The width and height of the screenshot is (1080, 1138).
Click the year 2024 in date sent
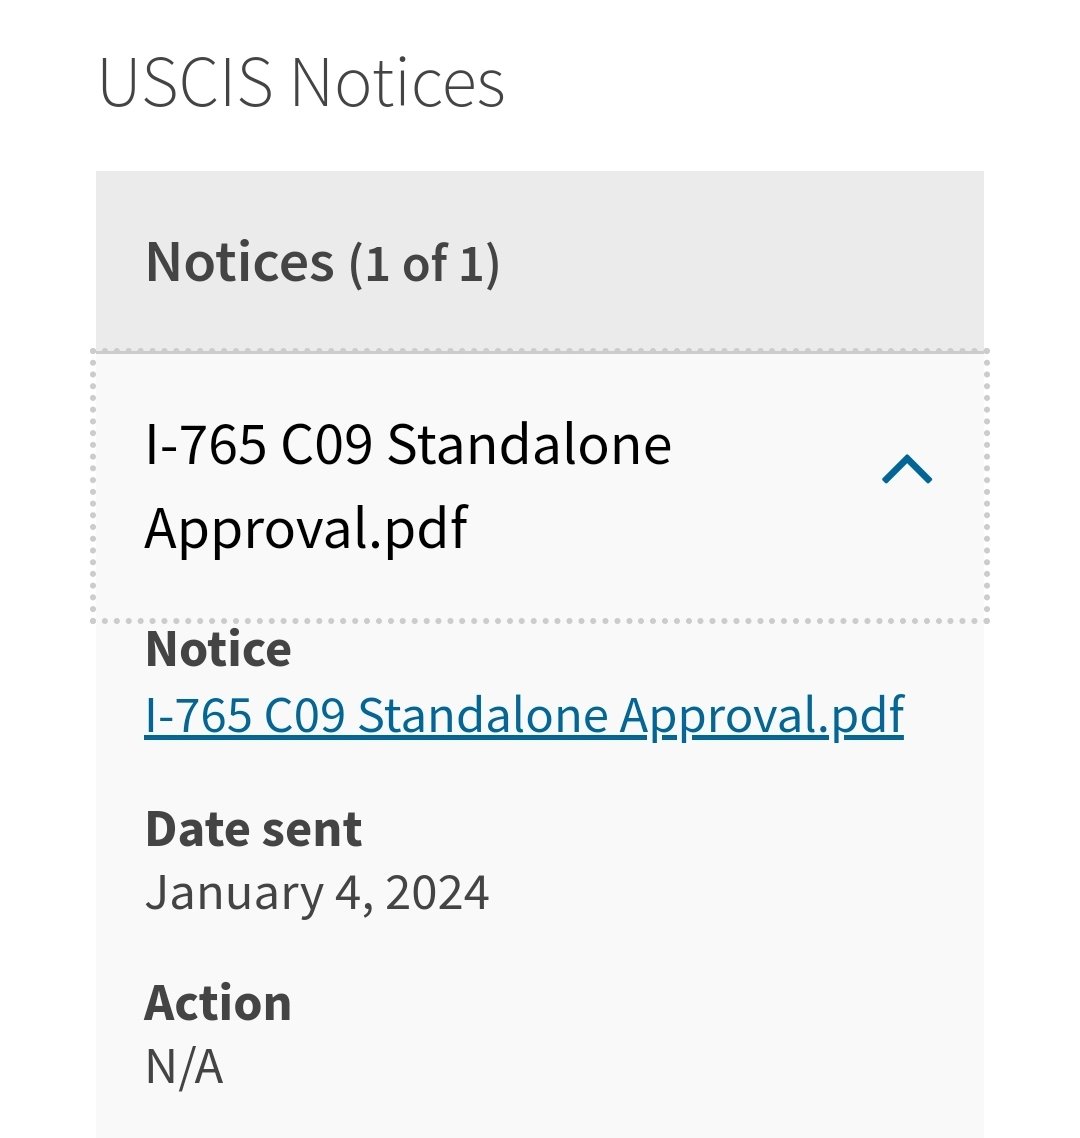pos(437,893)
